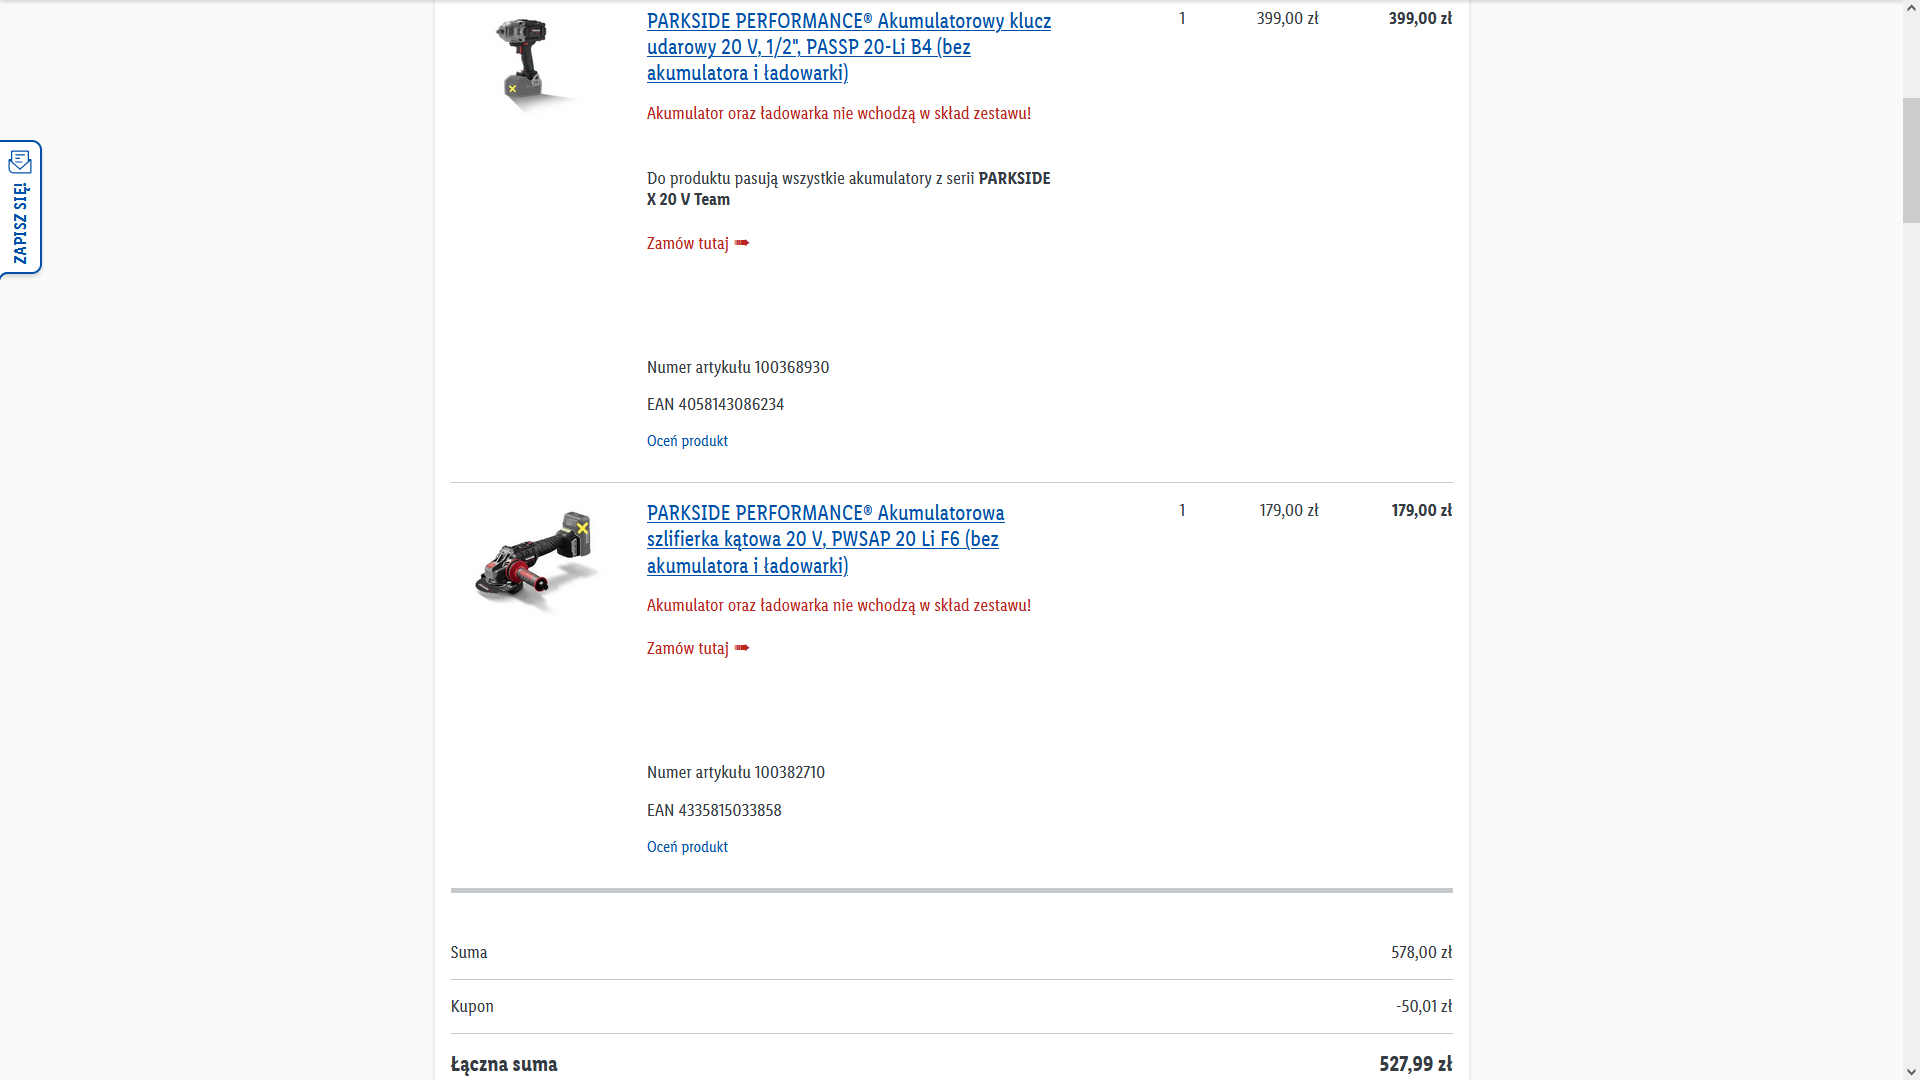Open the ZAPISZ SIĘ! signup label
Screen dimensions: 1920x1080
[x=20, y=224]
